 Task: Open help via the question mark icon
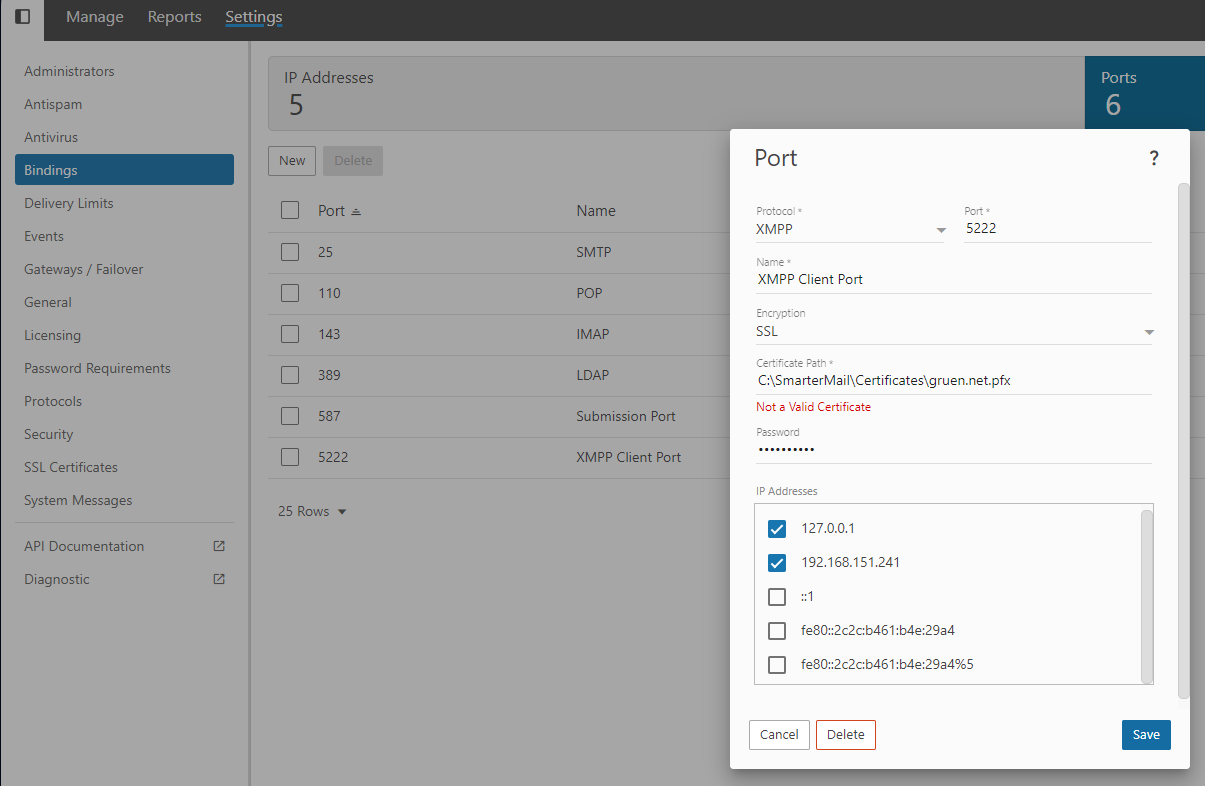tap(1153, 158)
